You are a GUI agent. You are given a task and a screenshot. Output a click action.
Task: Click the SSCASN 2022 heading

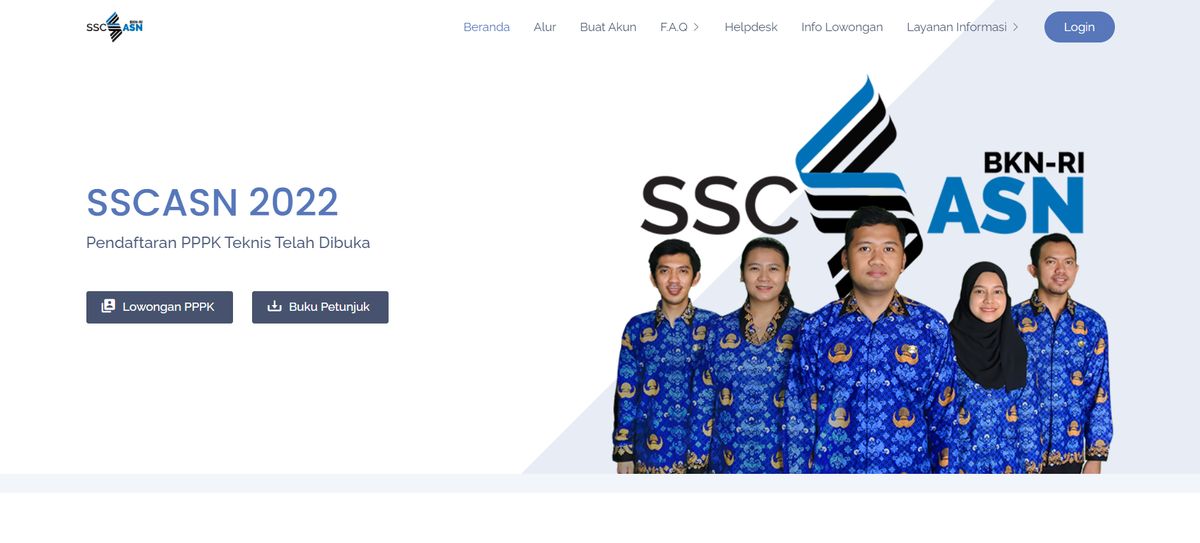(212, 203)
